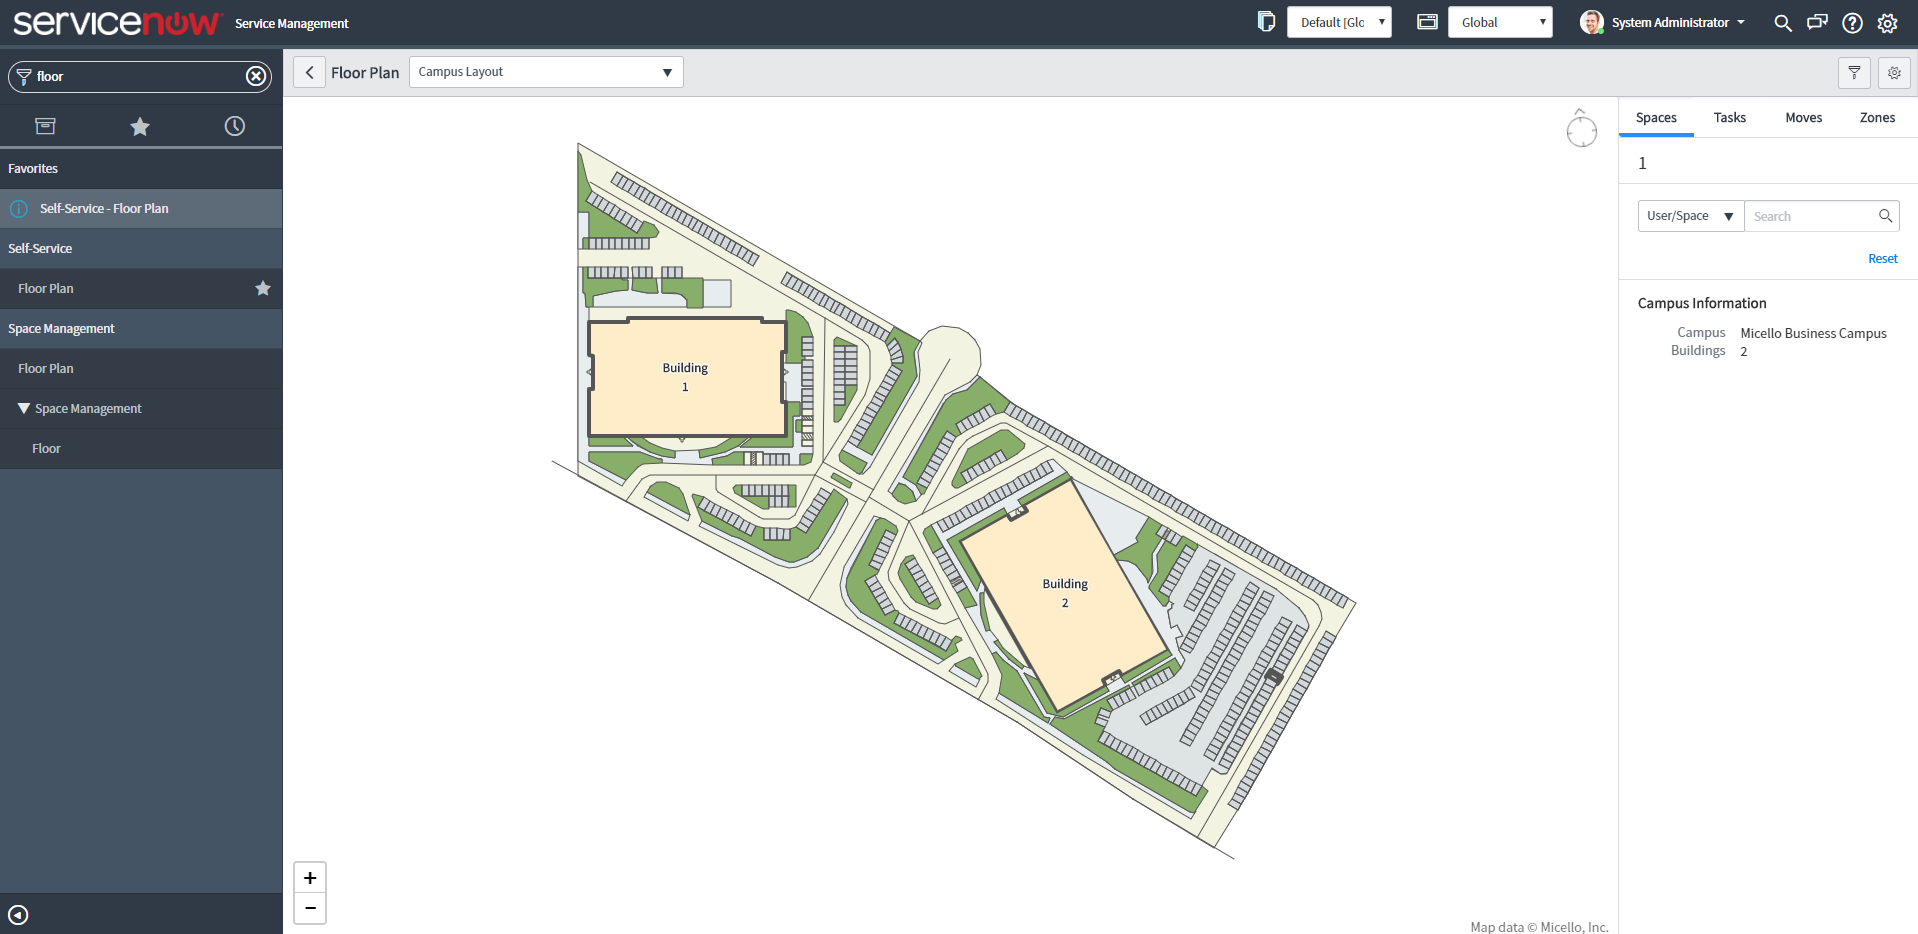Screen dimensions: 1918x934
Task: Open the floor plan settings gear icon
Action: (x=1893, y=72)
